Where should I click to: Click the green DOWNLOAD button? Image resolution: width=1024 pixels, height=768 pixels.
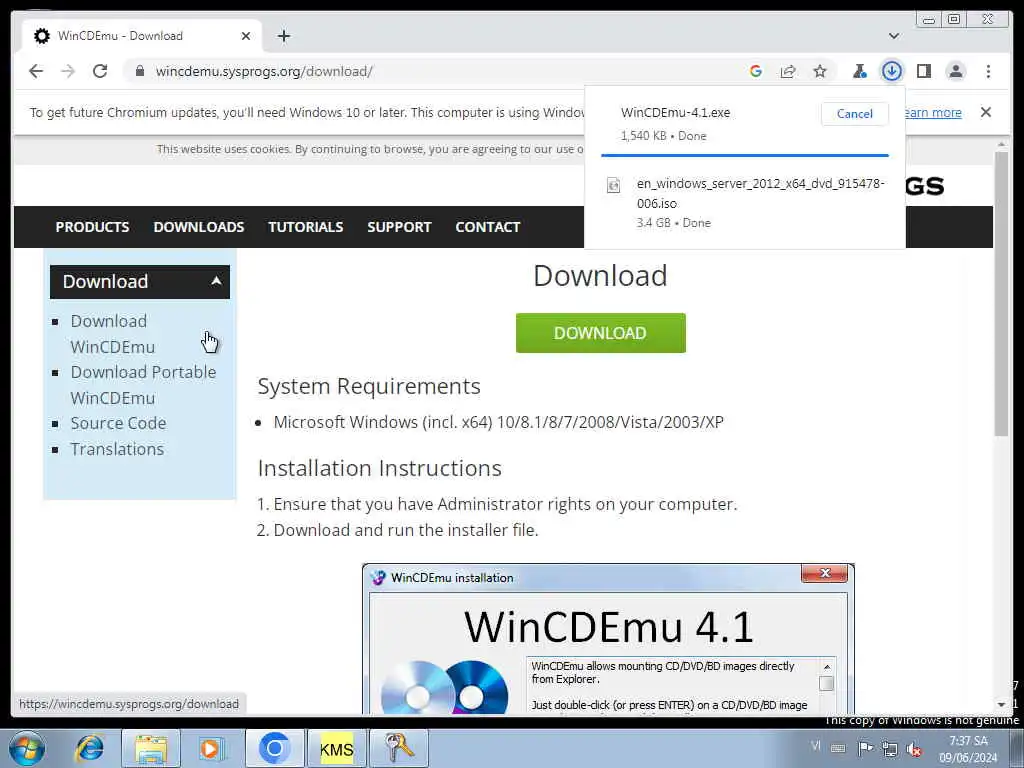coord(600,333)
